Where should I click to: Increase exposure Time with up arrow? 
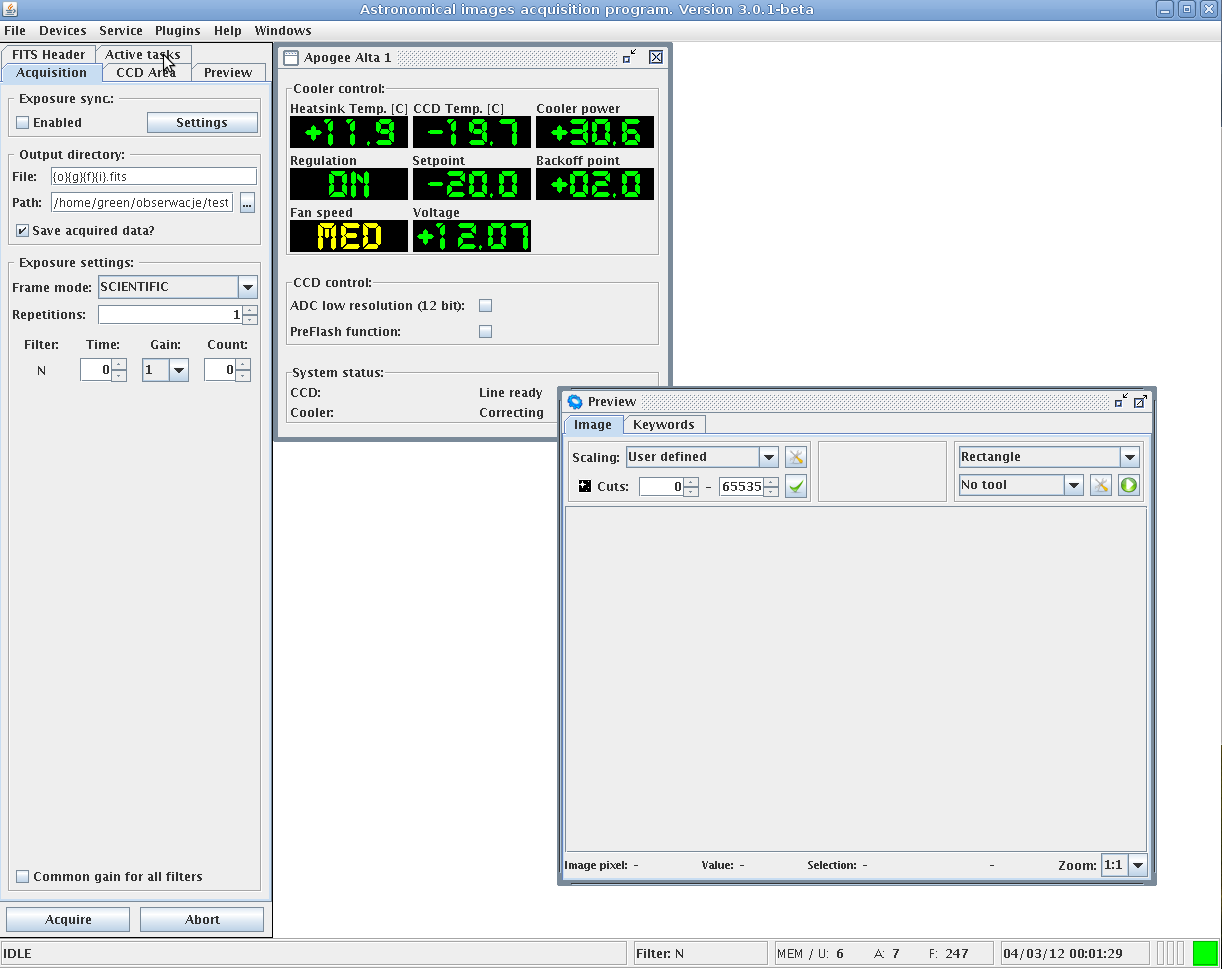pos(119,365)
